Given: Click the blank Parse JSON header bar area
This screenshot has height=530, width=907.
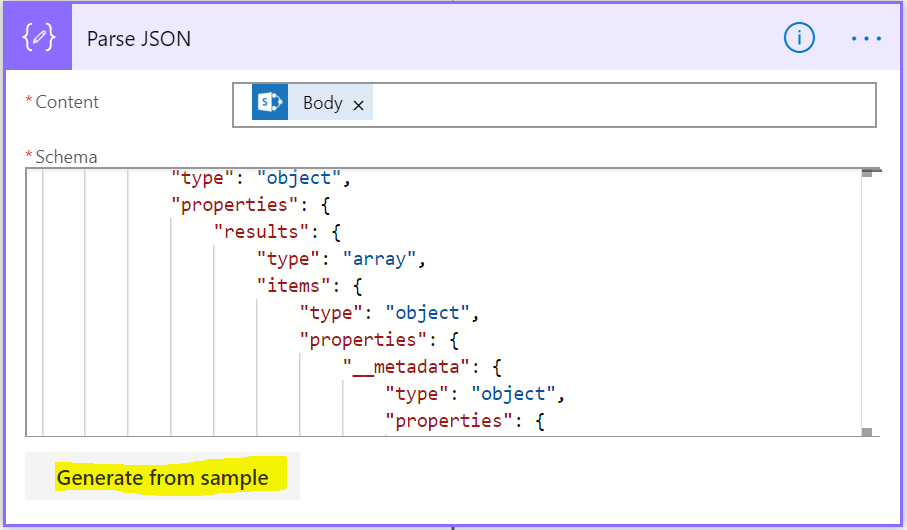Looking at the screenshot, I should [x=480, y=38].
